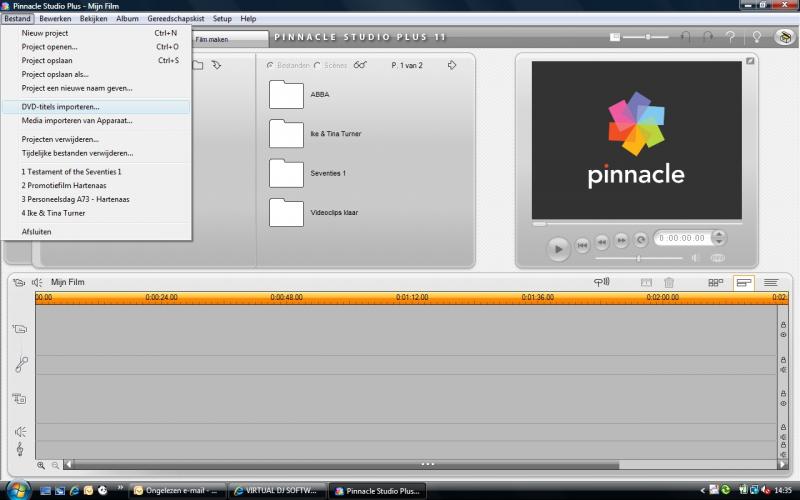This screenshot has width=800, height=500.
Task: Open the album folder browse icon
Action: (x=197, y=65)
